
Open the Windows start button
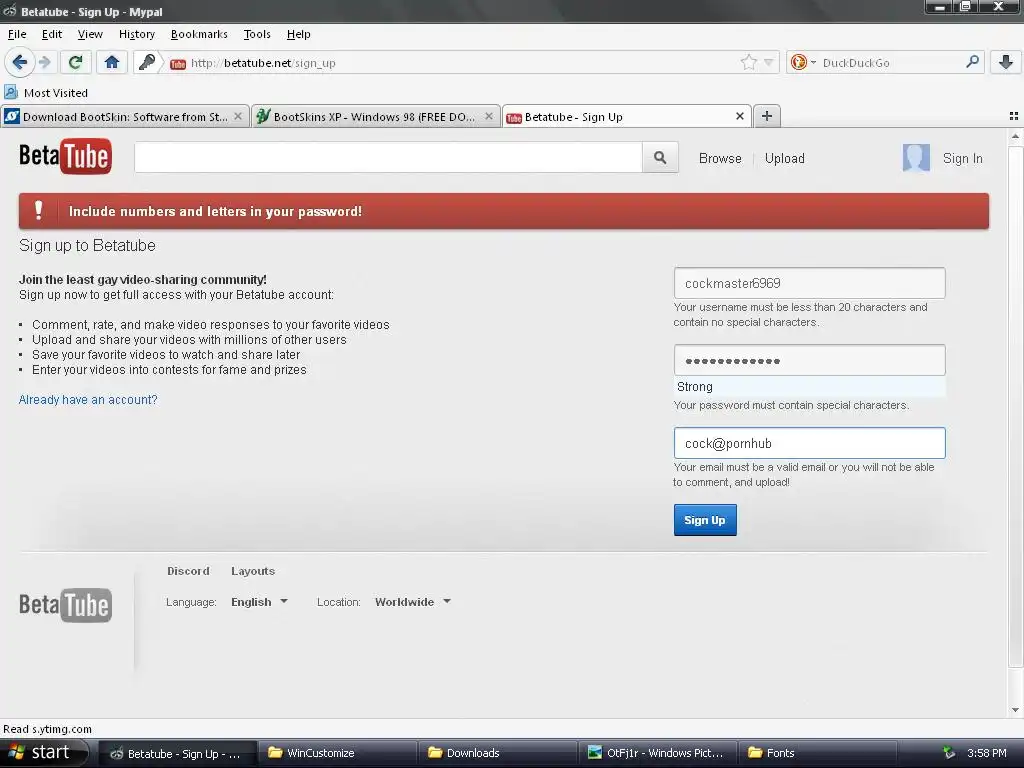(44, 753)
